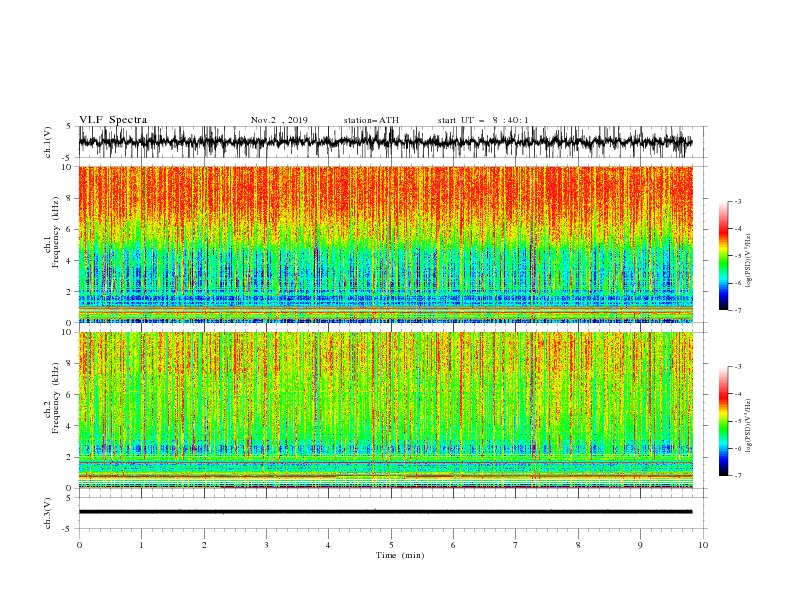Click Time axis tick label "7"

click(x=516, y=545)
